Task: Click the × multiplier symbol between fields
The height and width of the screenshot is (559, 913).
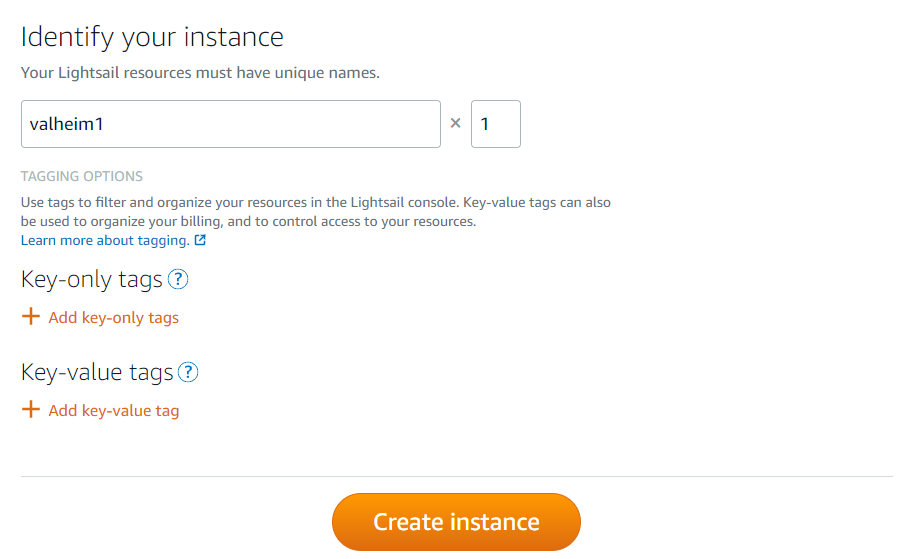Action: (x=455, y=123)
